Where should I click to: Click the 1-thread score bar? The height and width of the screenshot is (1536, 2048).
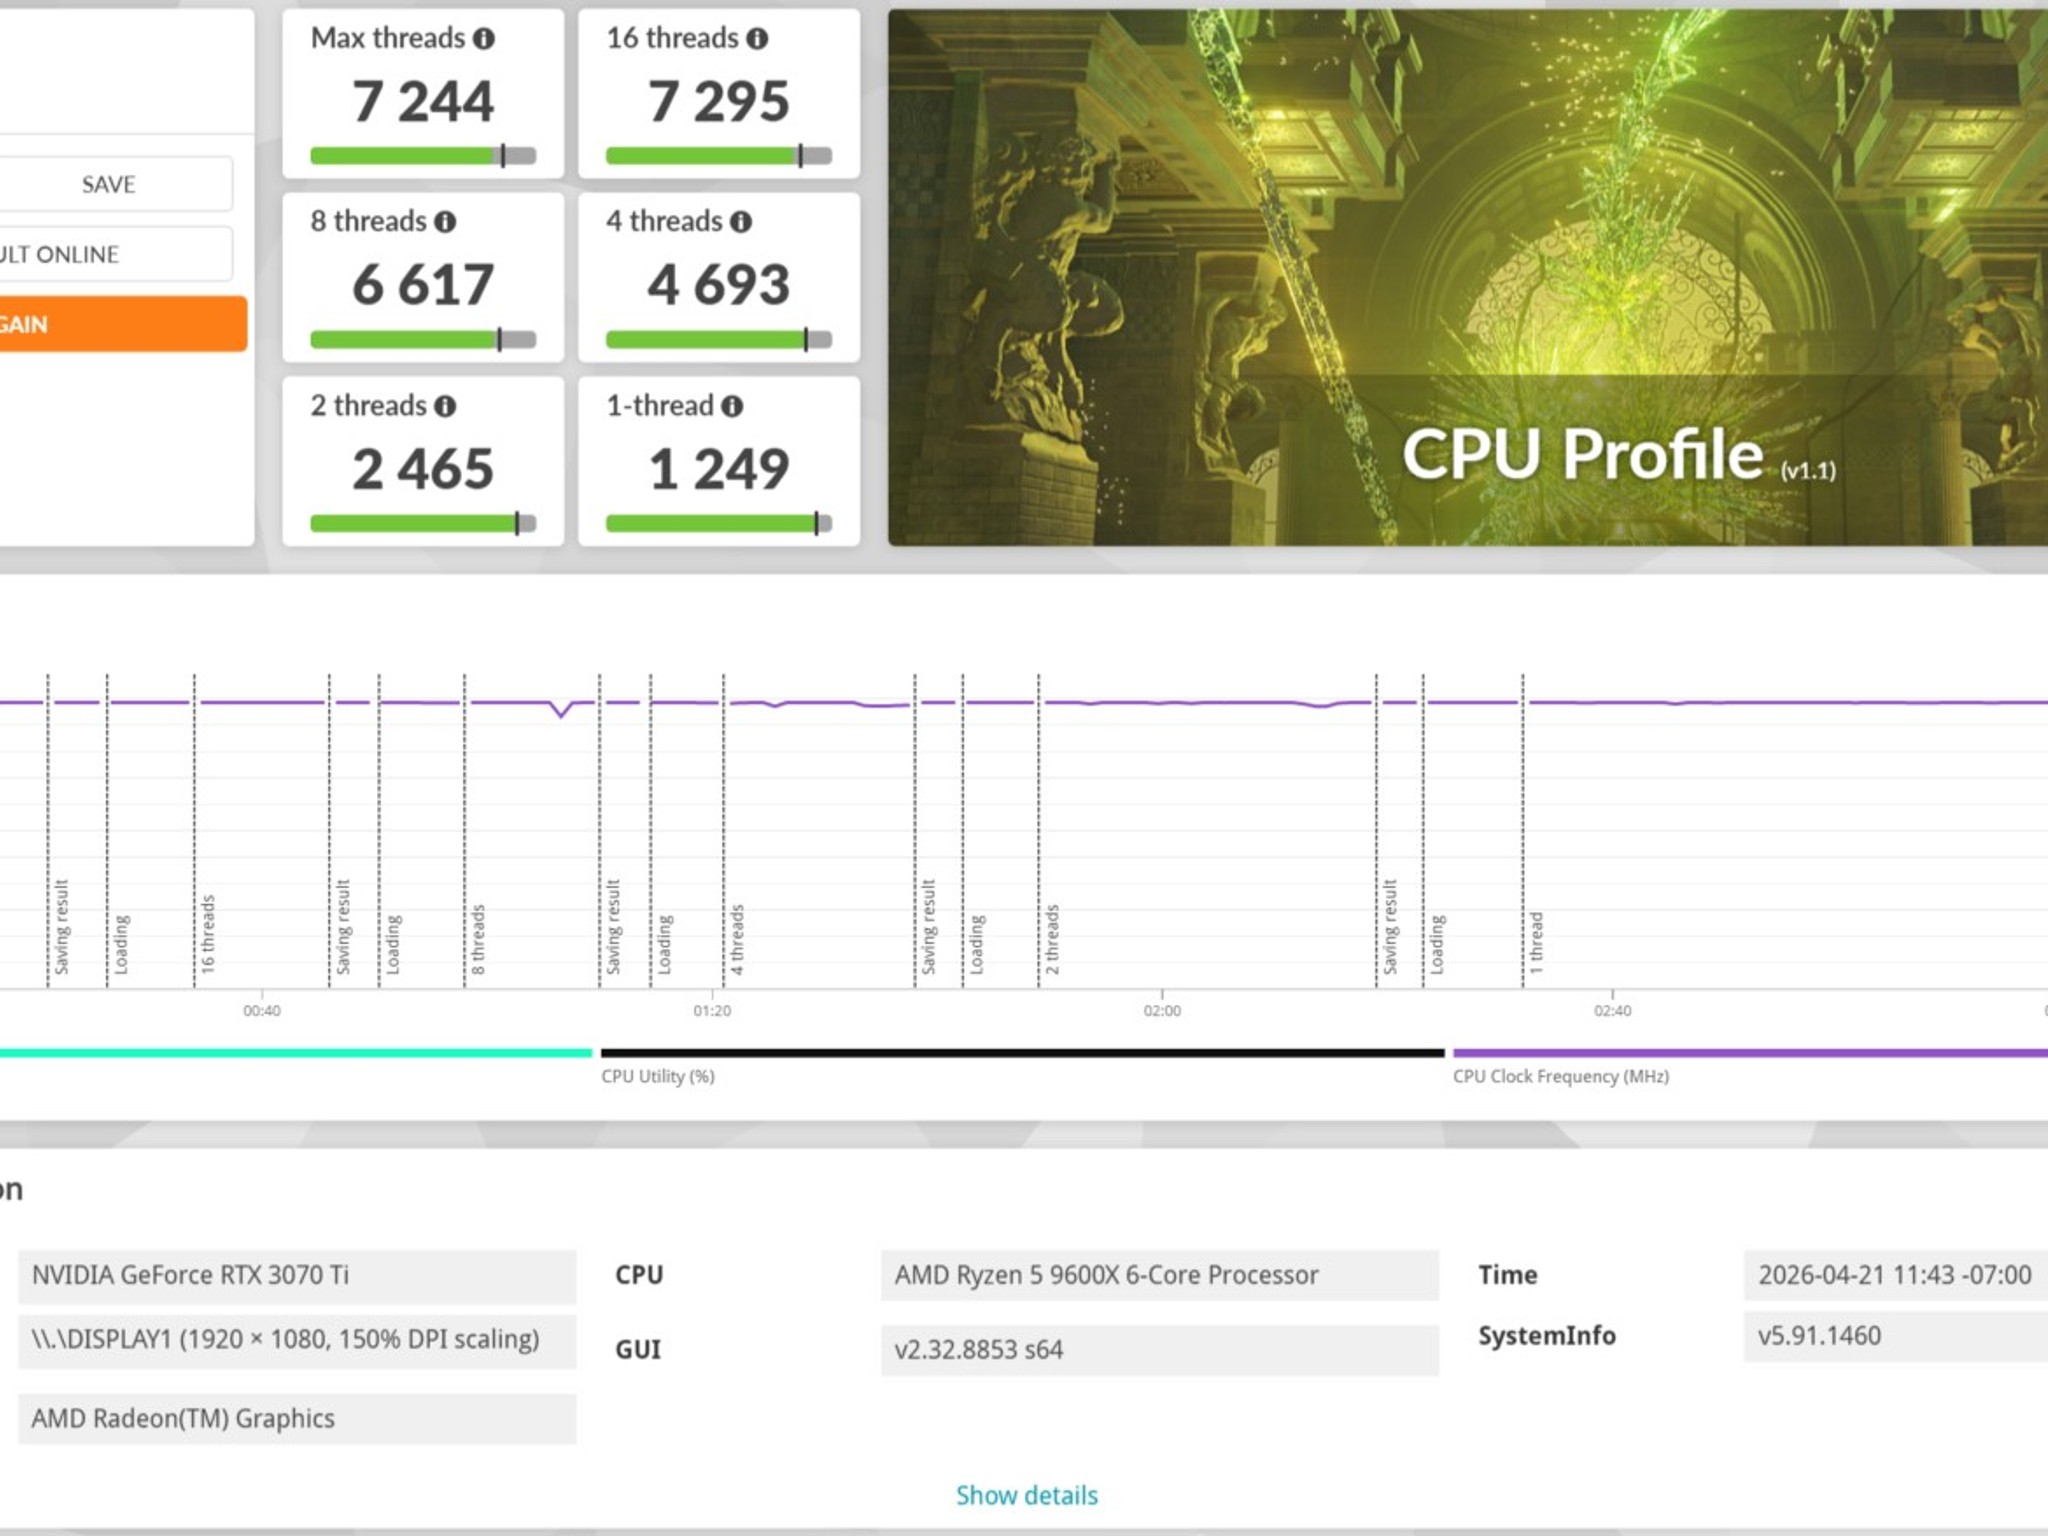[x=719, y=524]
